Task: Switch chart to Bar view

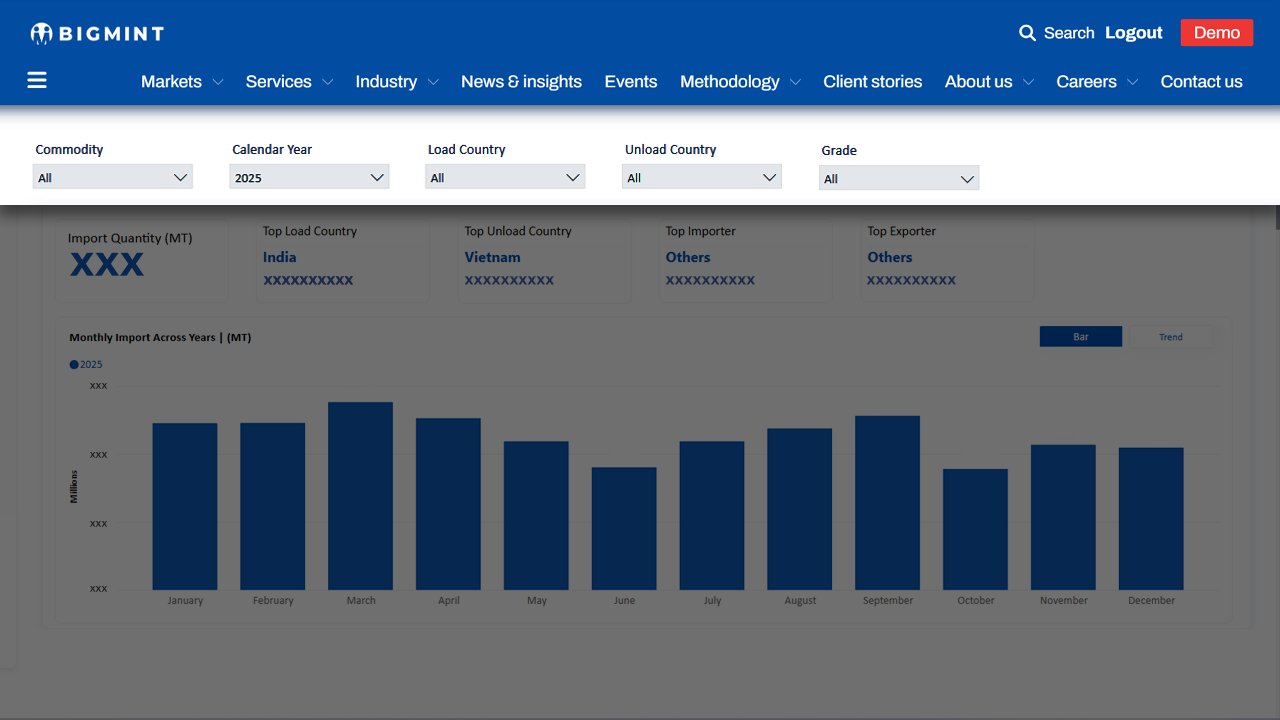Action: 1080,337
